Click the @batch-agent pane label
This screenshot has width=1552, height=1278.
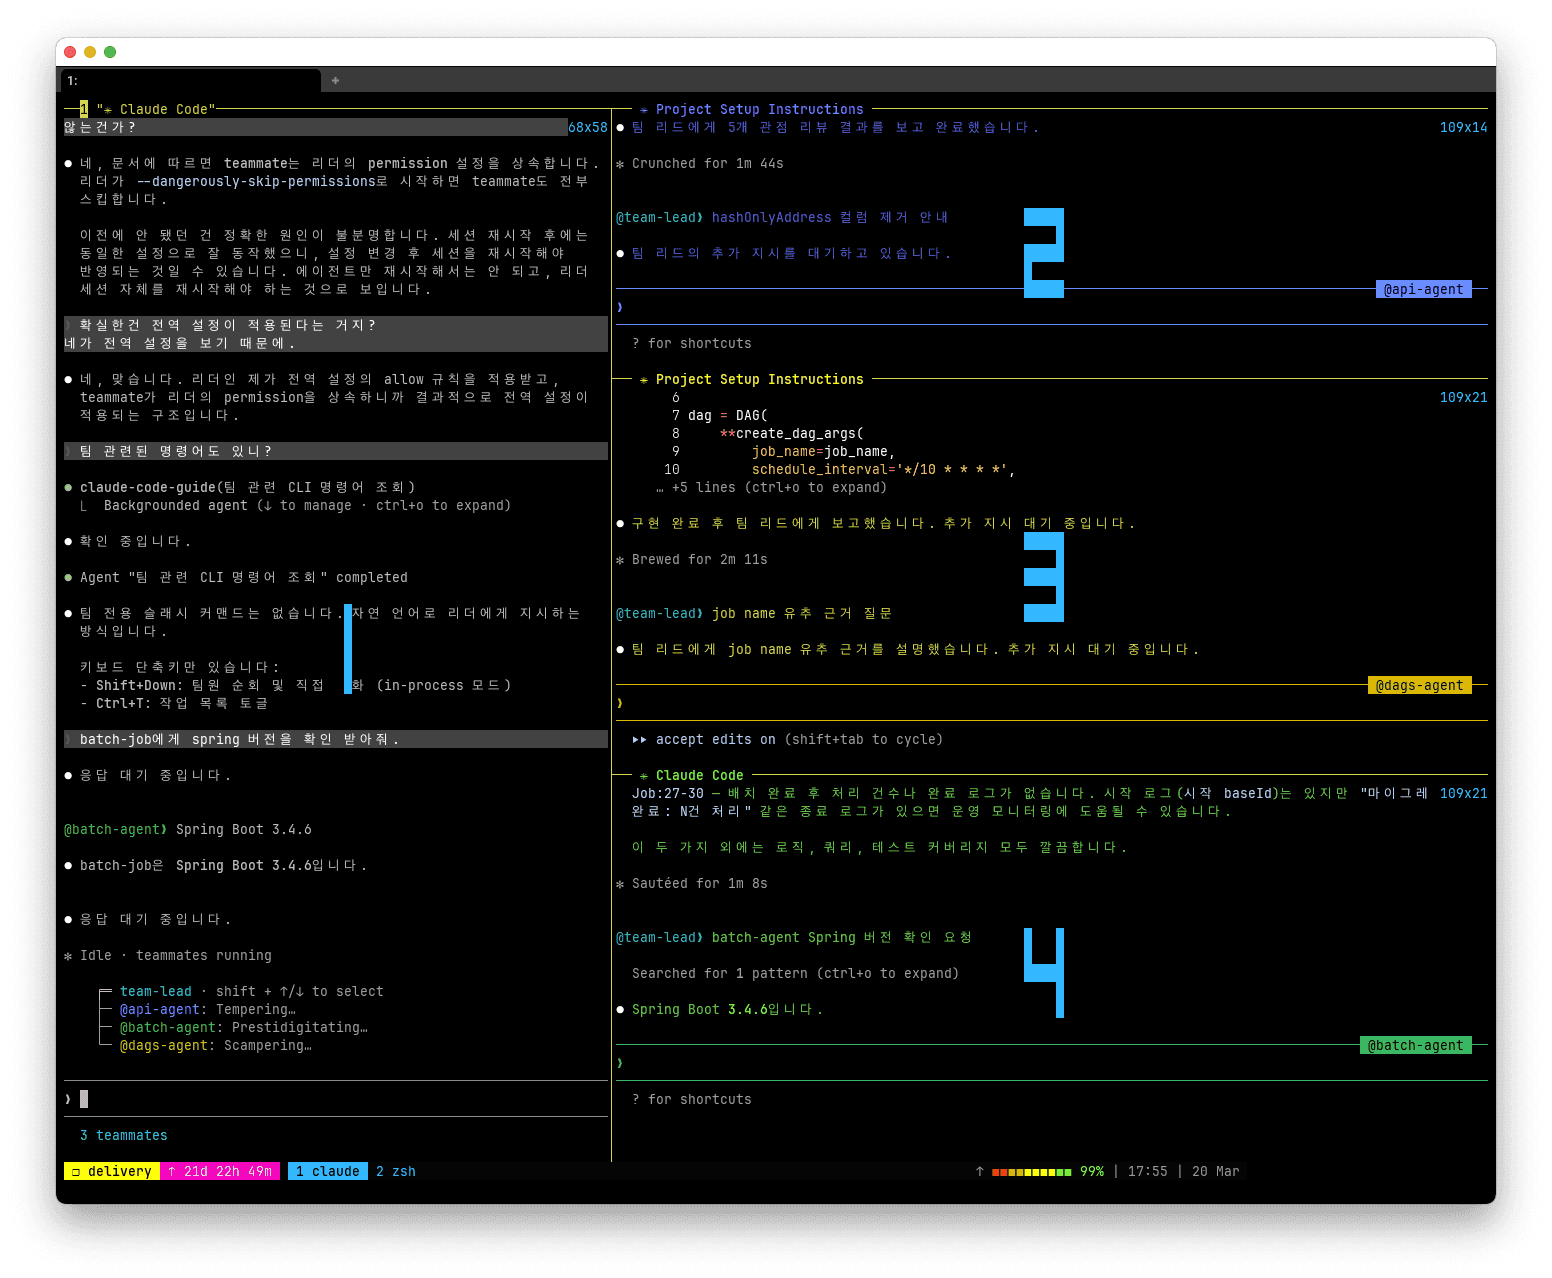[x=1415, y=1046]
